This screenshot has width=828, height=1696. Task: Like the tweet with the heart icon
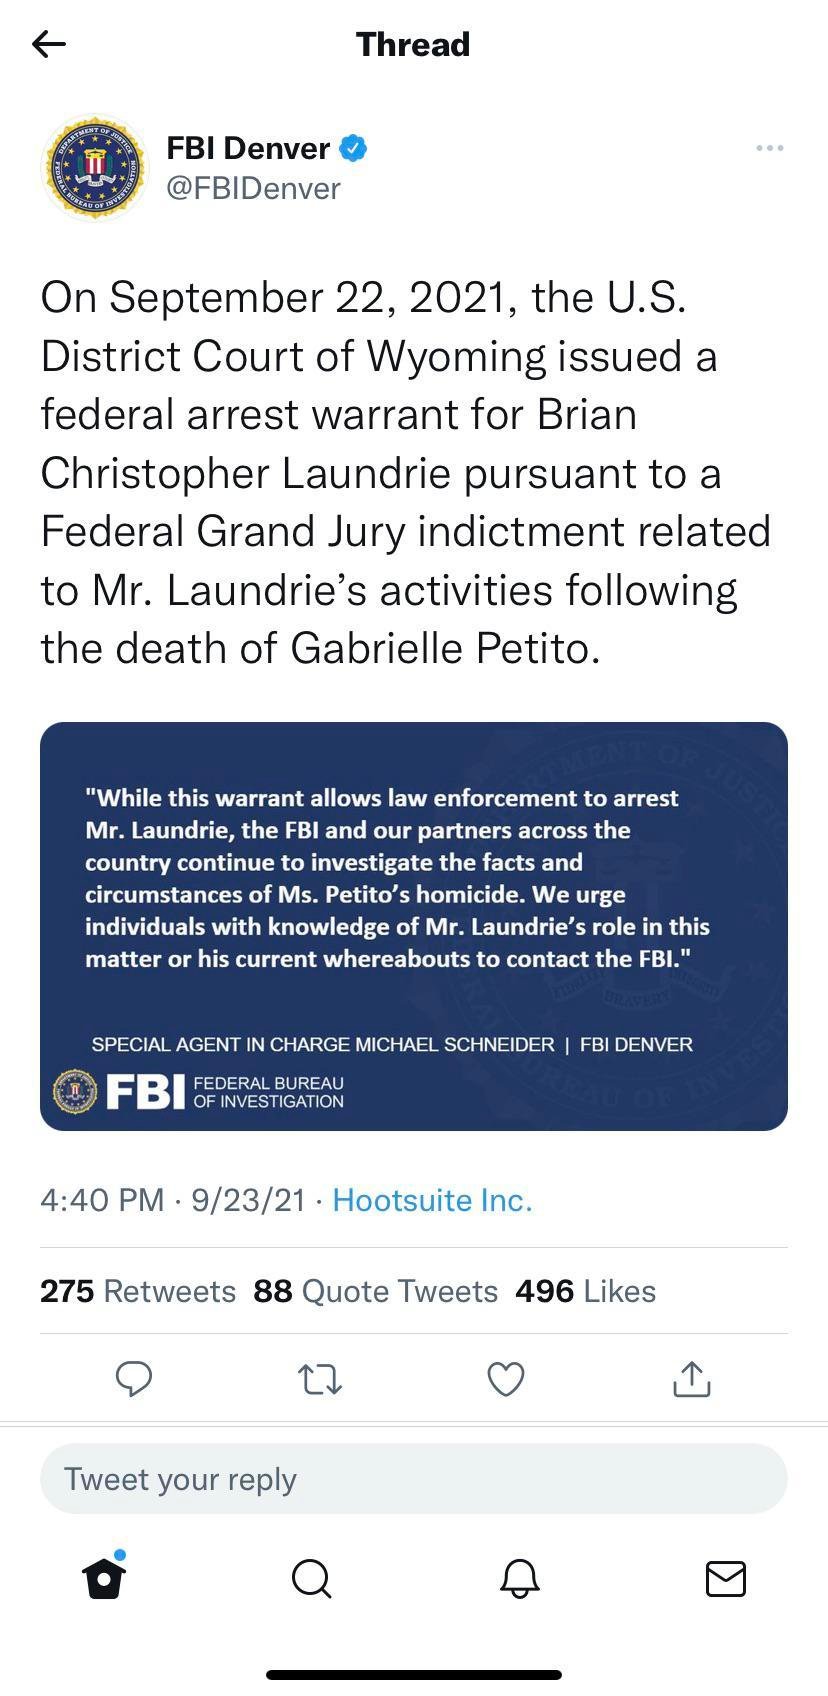click(506, 1379)
